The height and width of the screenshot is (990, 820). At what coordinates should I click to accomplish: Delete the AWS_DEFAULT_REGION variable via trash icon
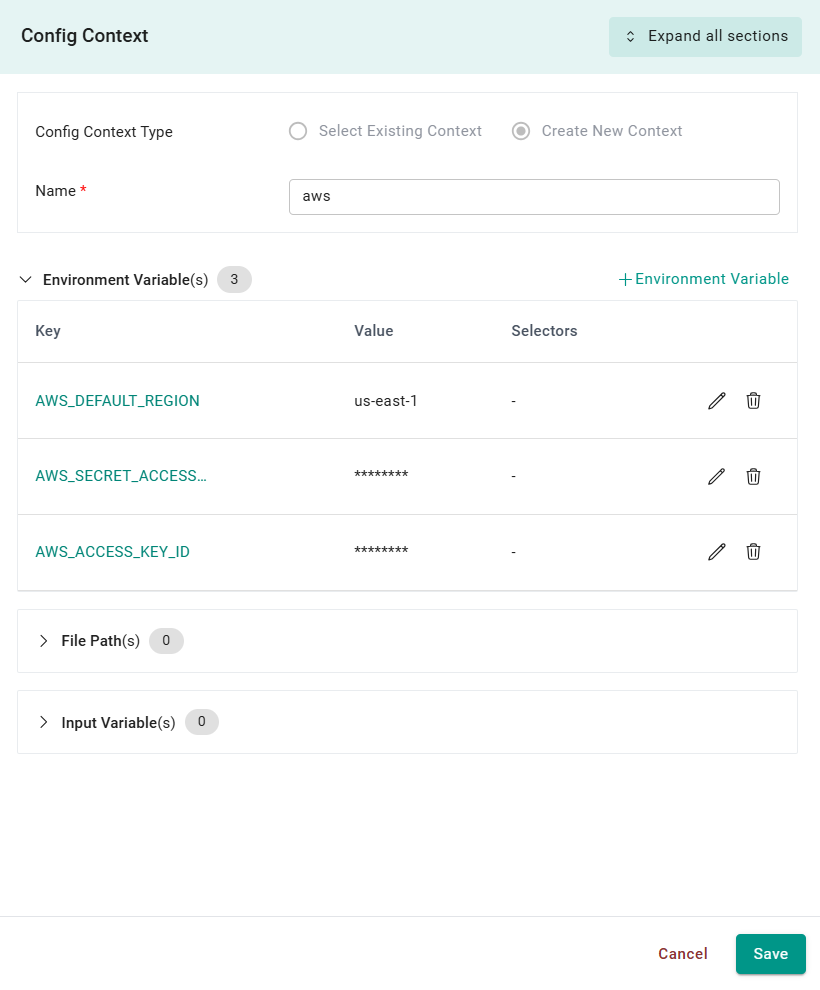(x=754, y=401)
